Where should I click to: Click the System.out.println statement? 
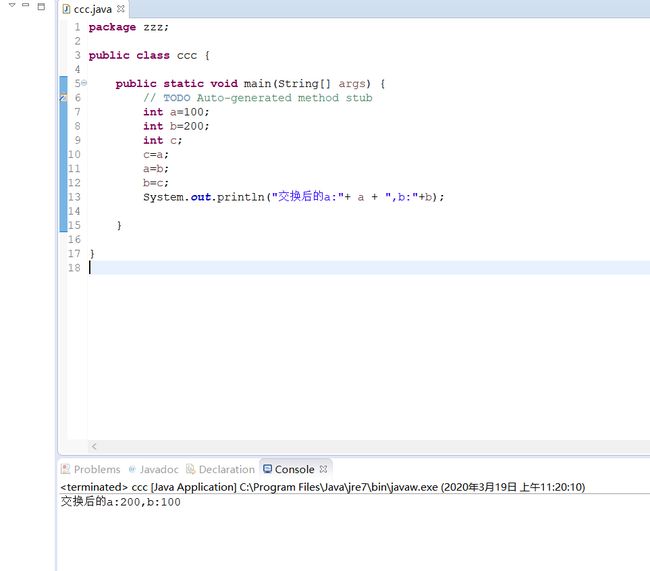click(x=293, y=197)
